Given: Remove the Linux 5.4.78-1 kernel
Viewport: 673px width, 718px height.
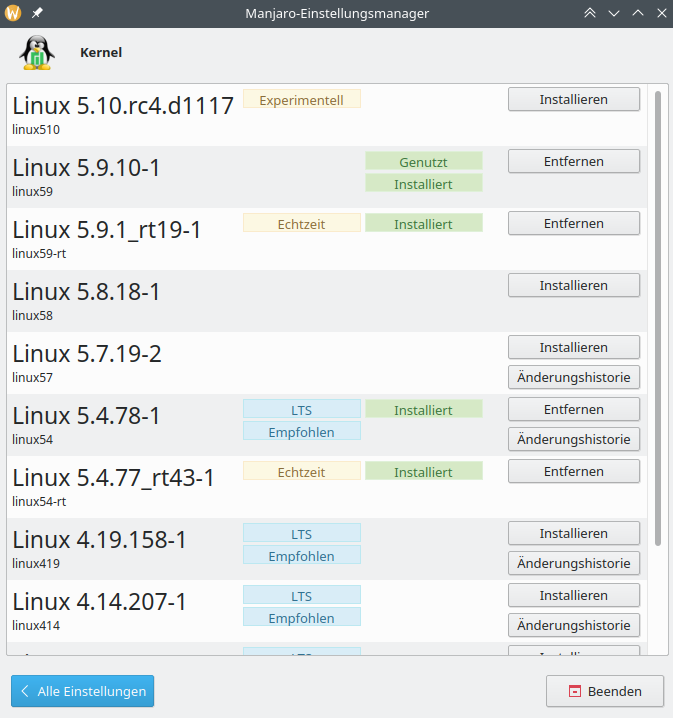Looking at the screenshot, I should pyautogui.click(x=574, y=409).
